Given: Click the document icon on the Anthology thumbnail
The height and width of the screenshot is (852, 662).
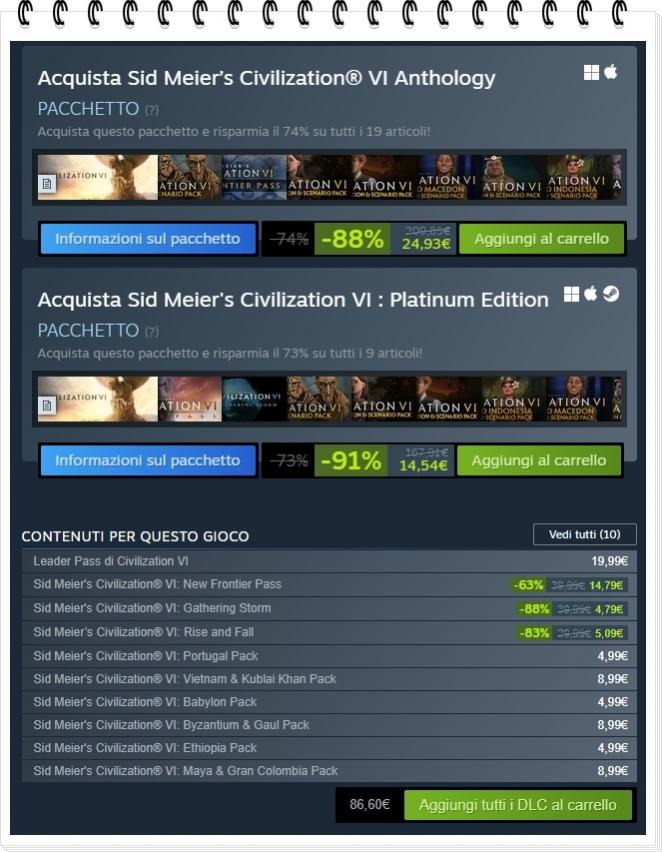Looking at the screenshot, I should coord(47,184).
